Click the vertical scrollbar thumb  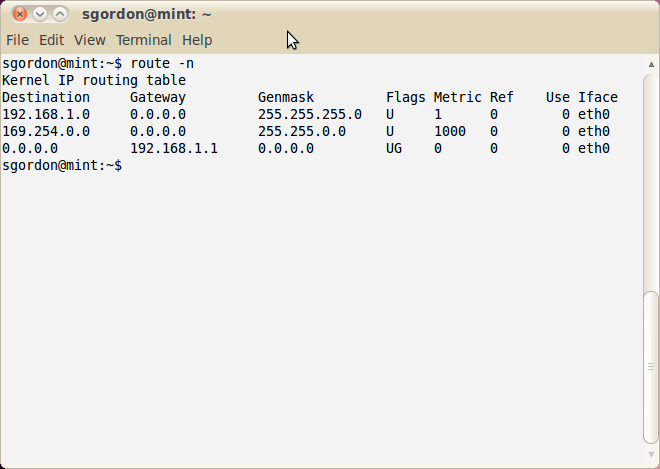coord(651,367)
